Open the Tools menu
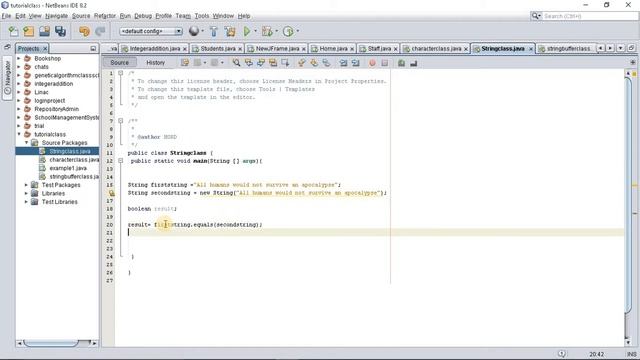 coord(202,16)
